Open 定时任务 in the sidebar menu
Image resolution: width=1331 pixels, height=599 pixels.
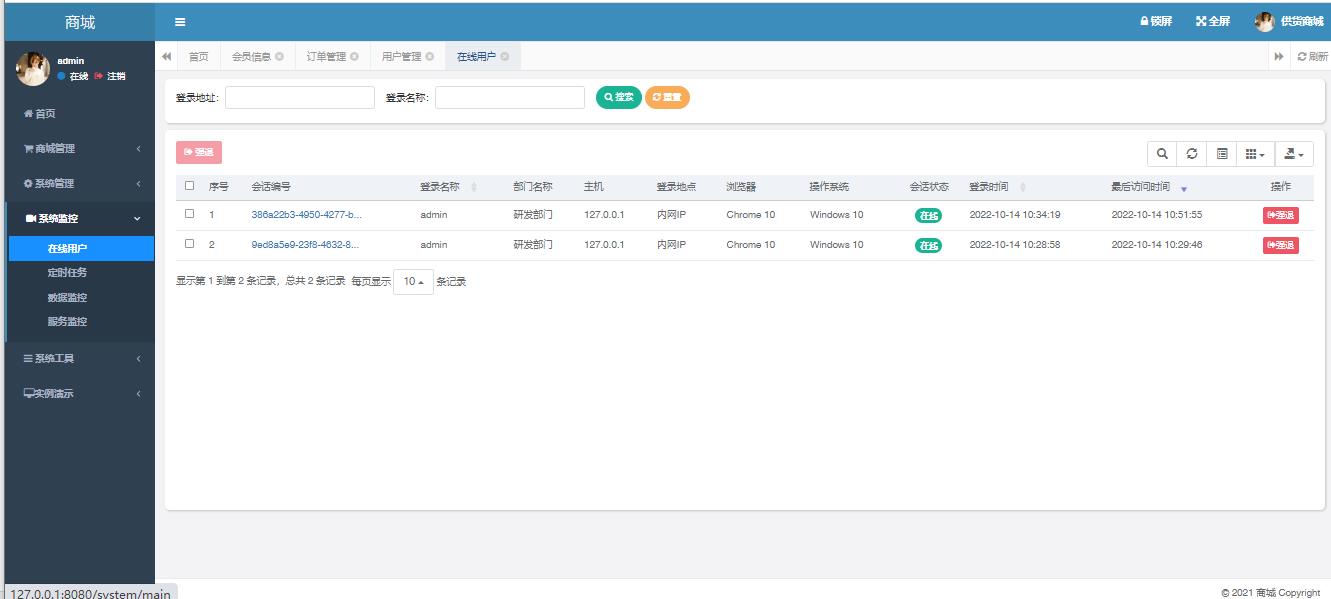click(x=68, y=272)
